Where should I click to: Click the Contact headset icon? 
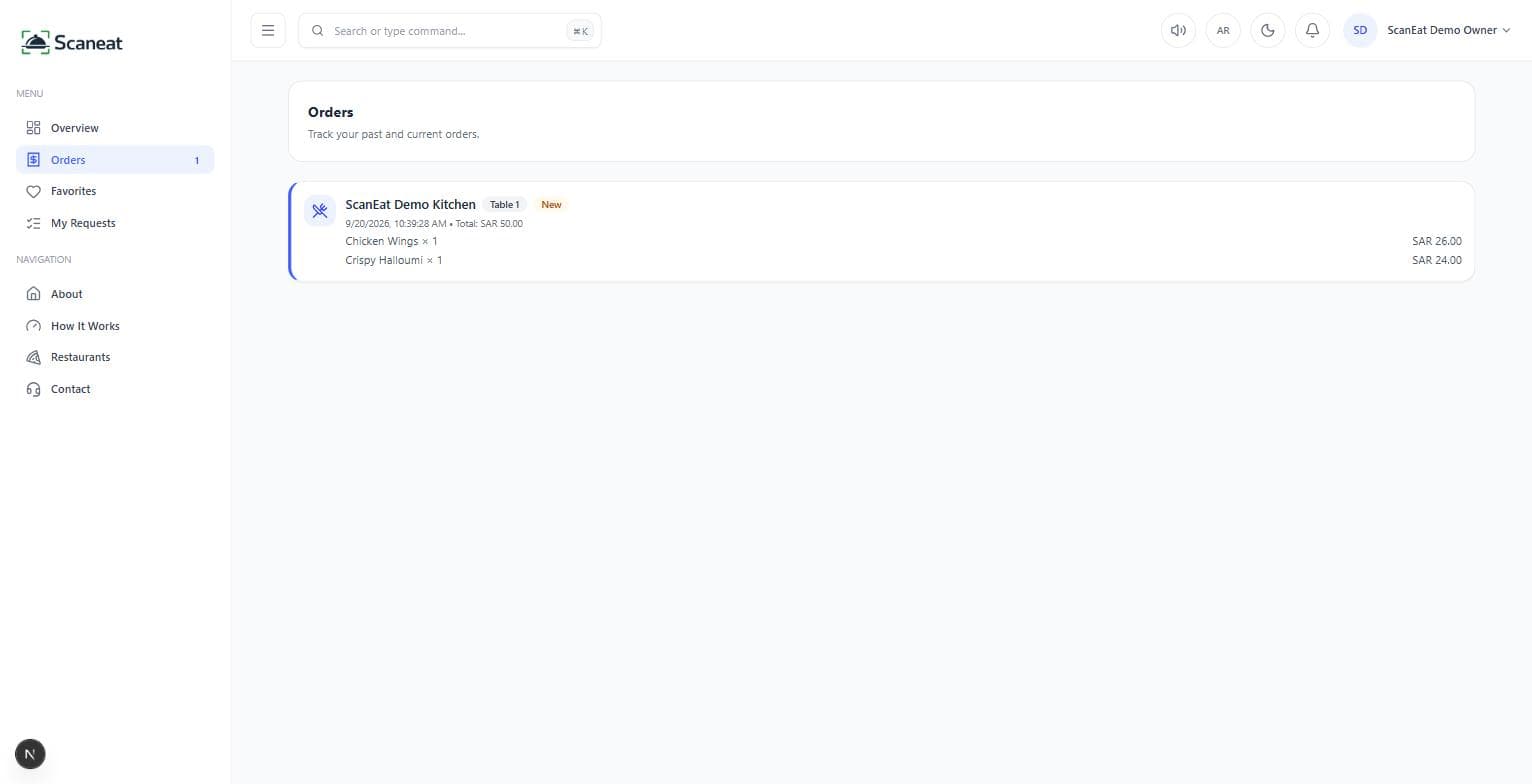33,389
